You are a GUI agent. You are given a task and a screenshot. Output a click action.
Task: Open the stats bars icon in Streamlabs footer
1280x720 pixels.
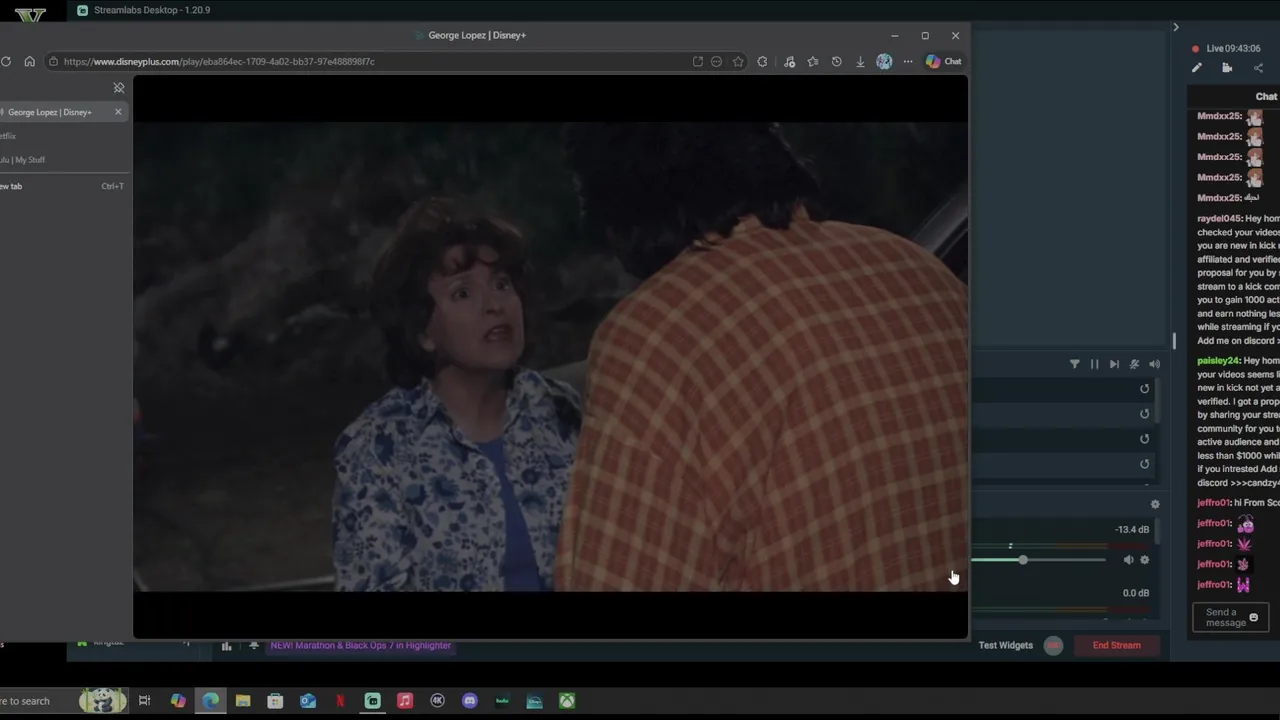click(227, 646)
